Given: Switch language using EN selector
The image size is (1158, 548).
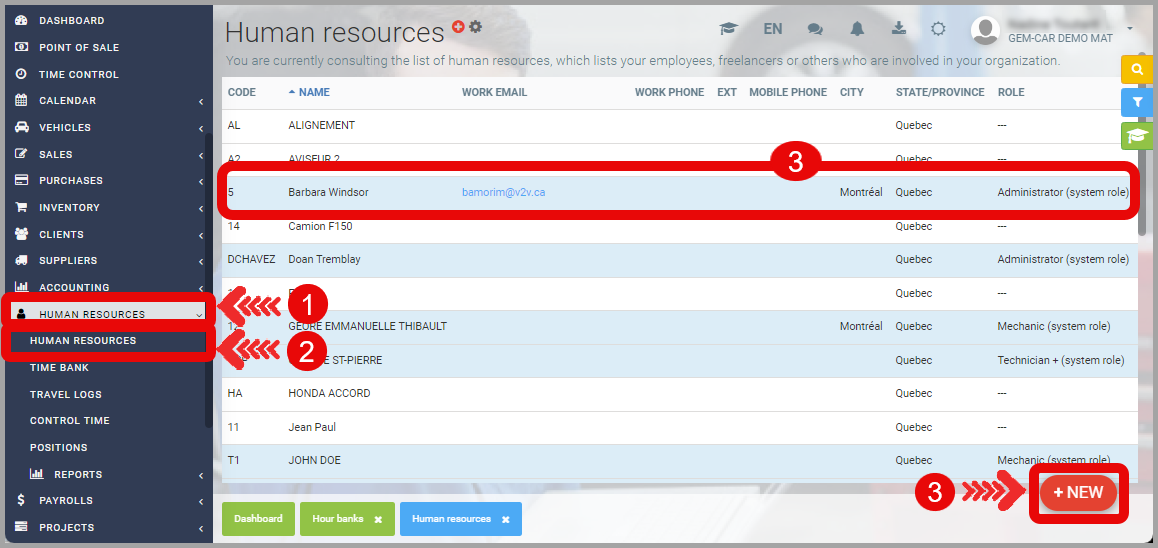Looking at the screenshot, I should coord(772,29).
